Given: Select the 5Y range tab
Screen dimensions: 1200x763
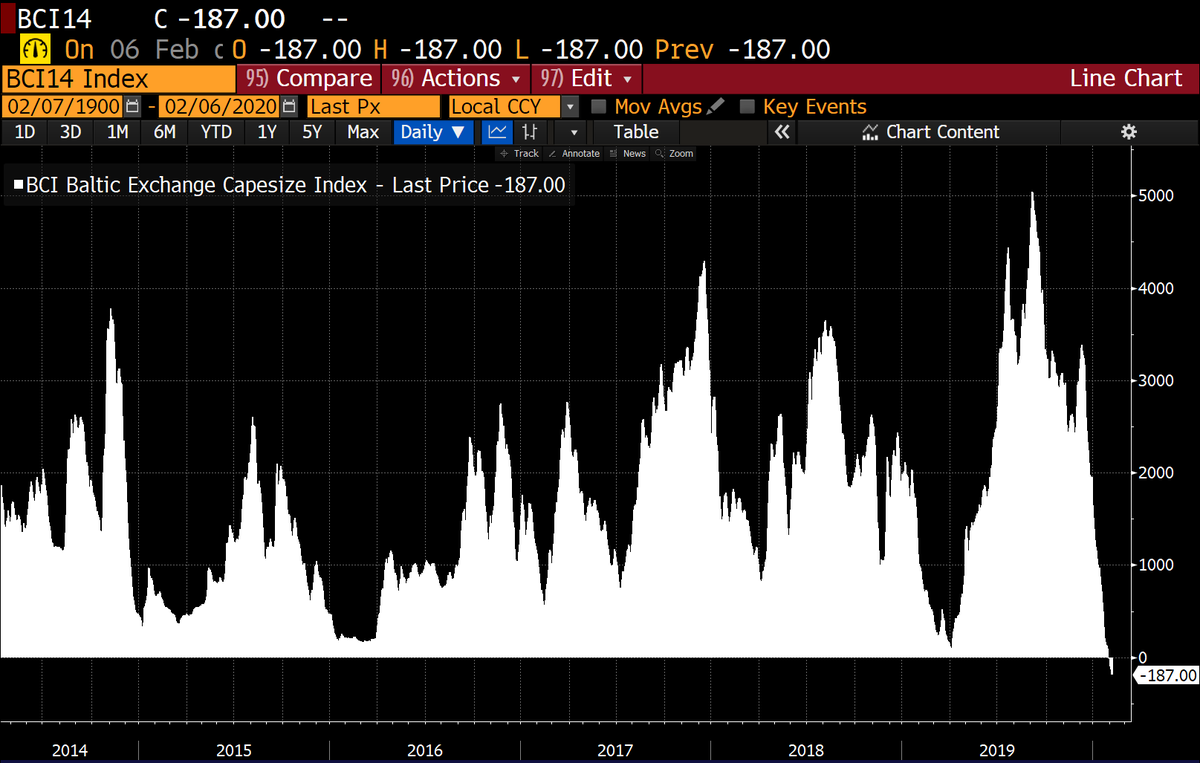Looking at the screenshot, I should point(312,132).
